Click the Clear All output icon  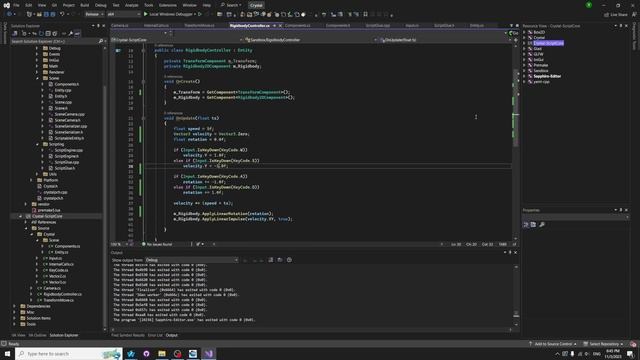coord(271,260)
